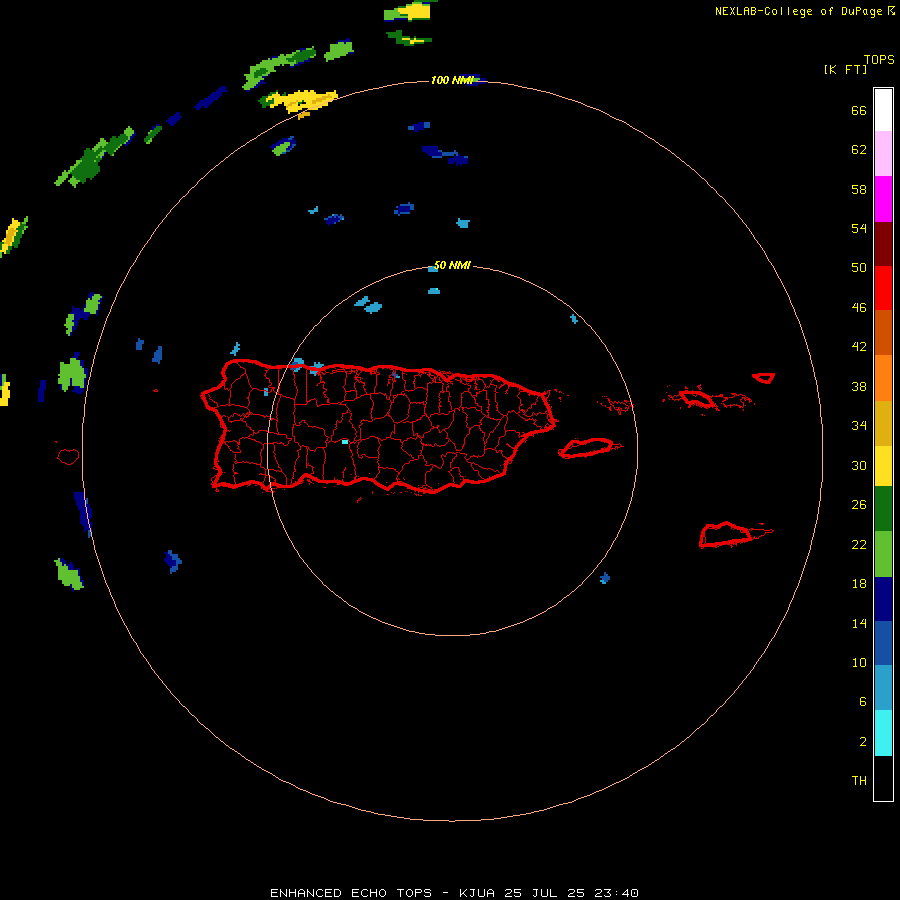This screenshot has width=900, height=900.
Task: Click the "14" legend value
Action: [x=859, y=623]
